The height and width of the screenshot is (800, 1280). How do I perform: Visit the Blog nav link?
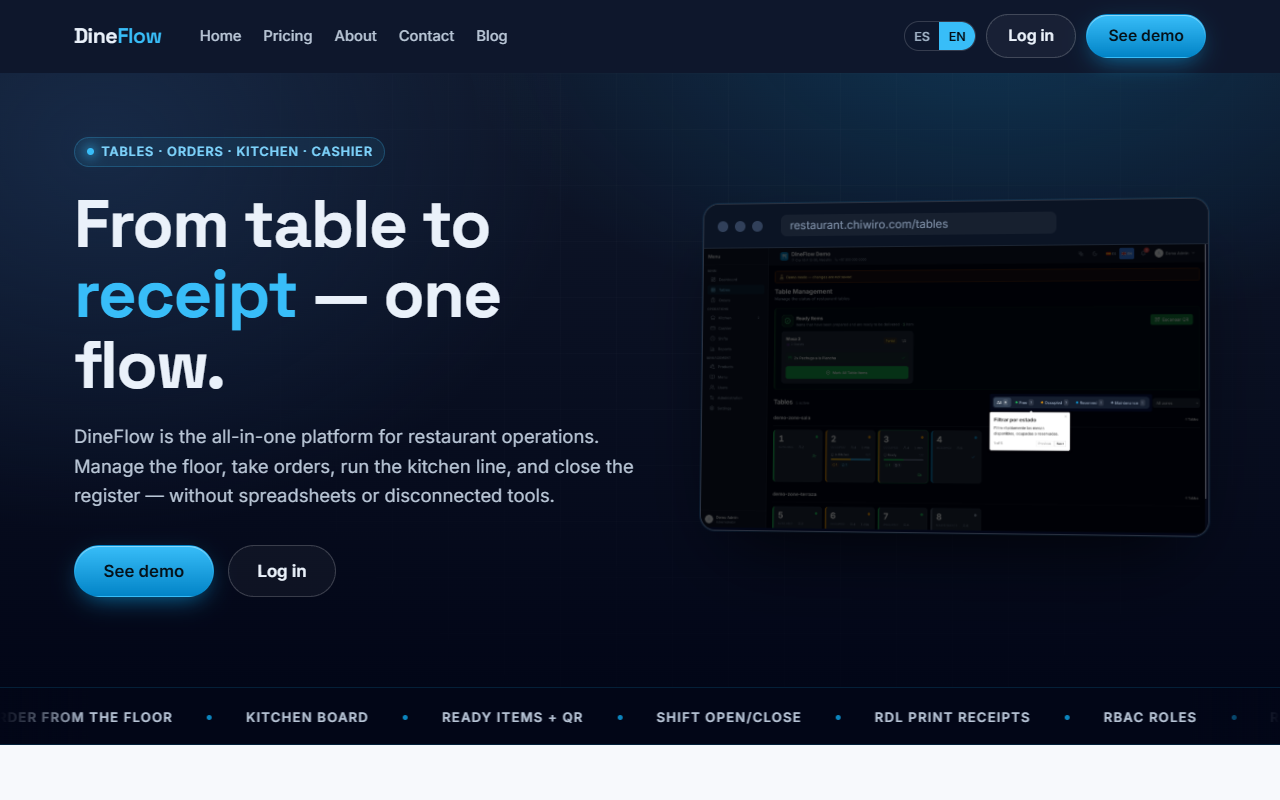click(x=492, y=36)
